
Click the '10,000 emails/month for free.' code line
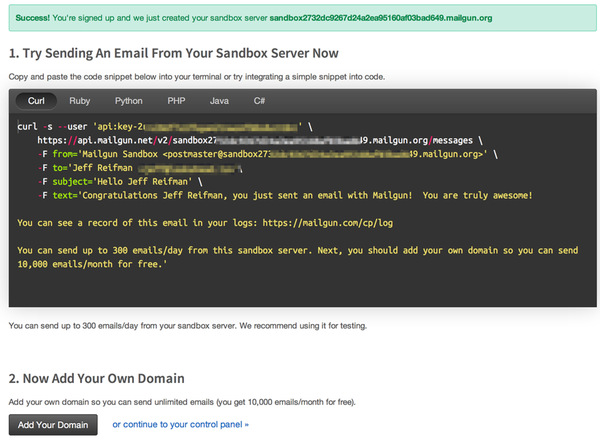(92, 264)
